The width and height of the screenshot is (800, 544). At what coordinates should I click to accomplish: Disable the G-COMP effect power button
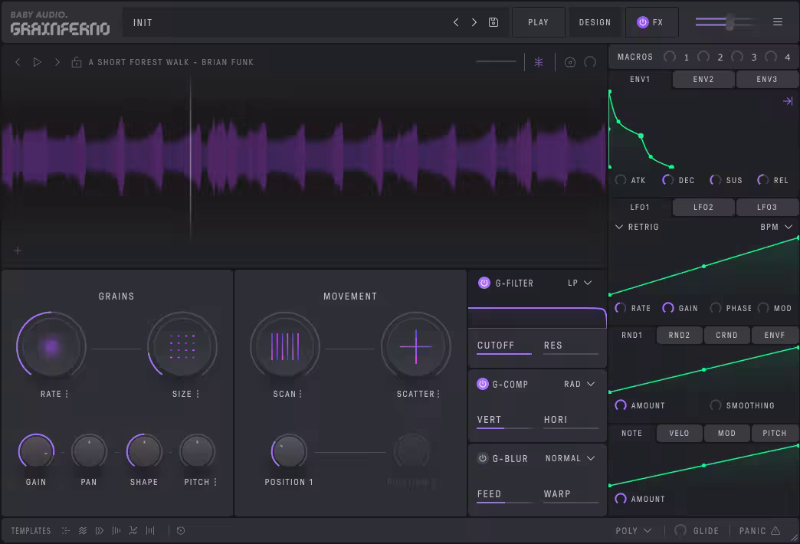click(x=484, y=384)
